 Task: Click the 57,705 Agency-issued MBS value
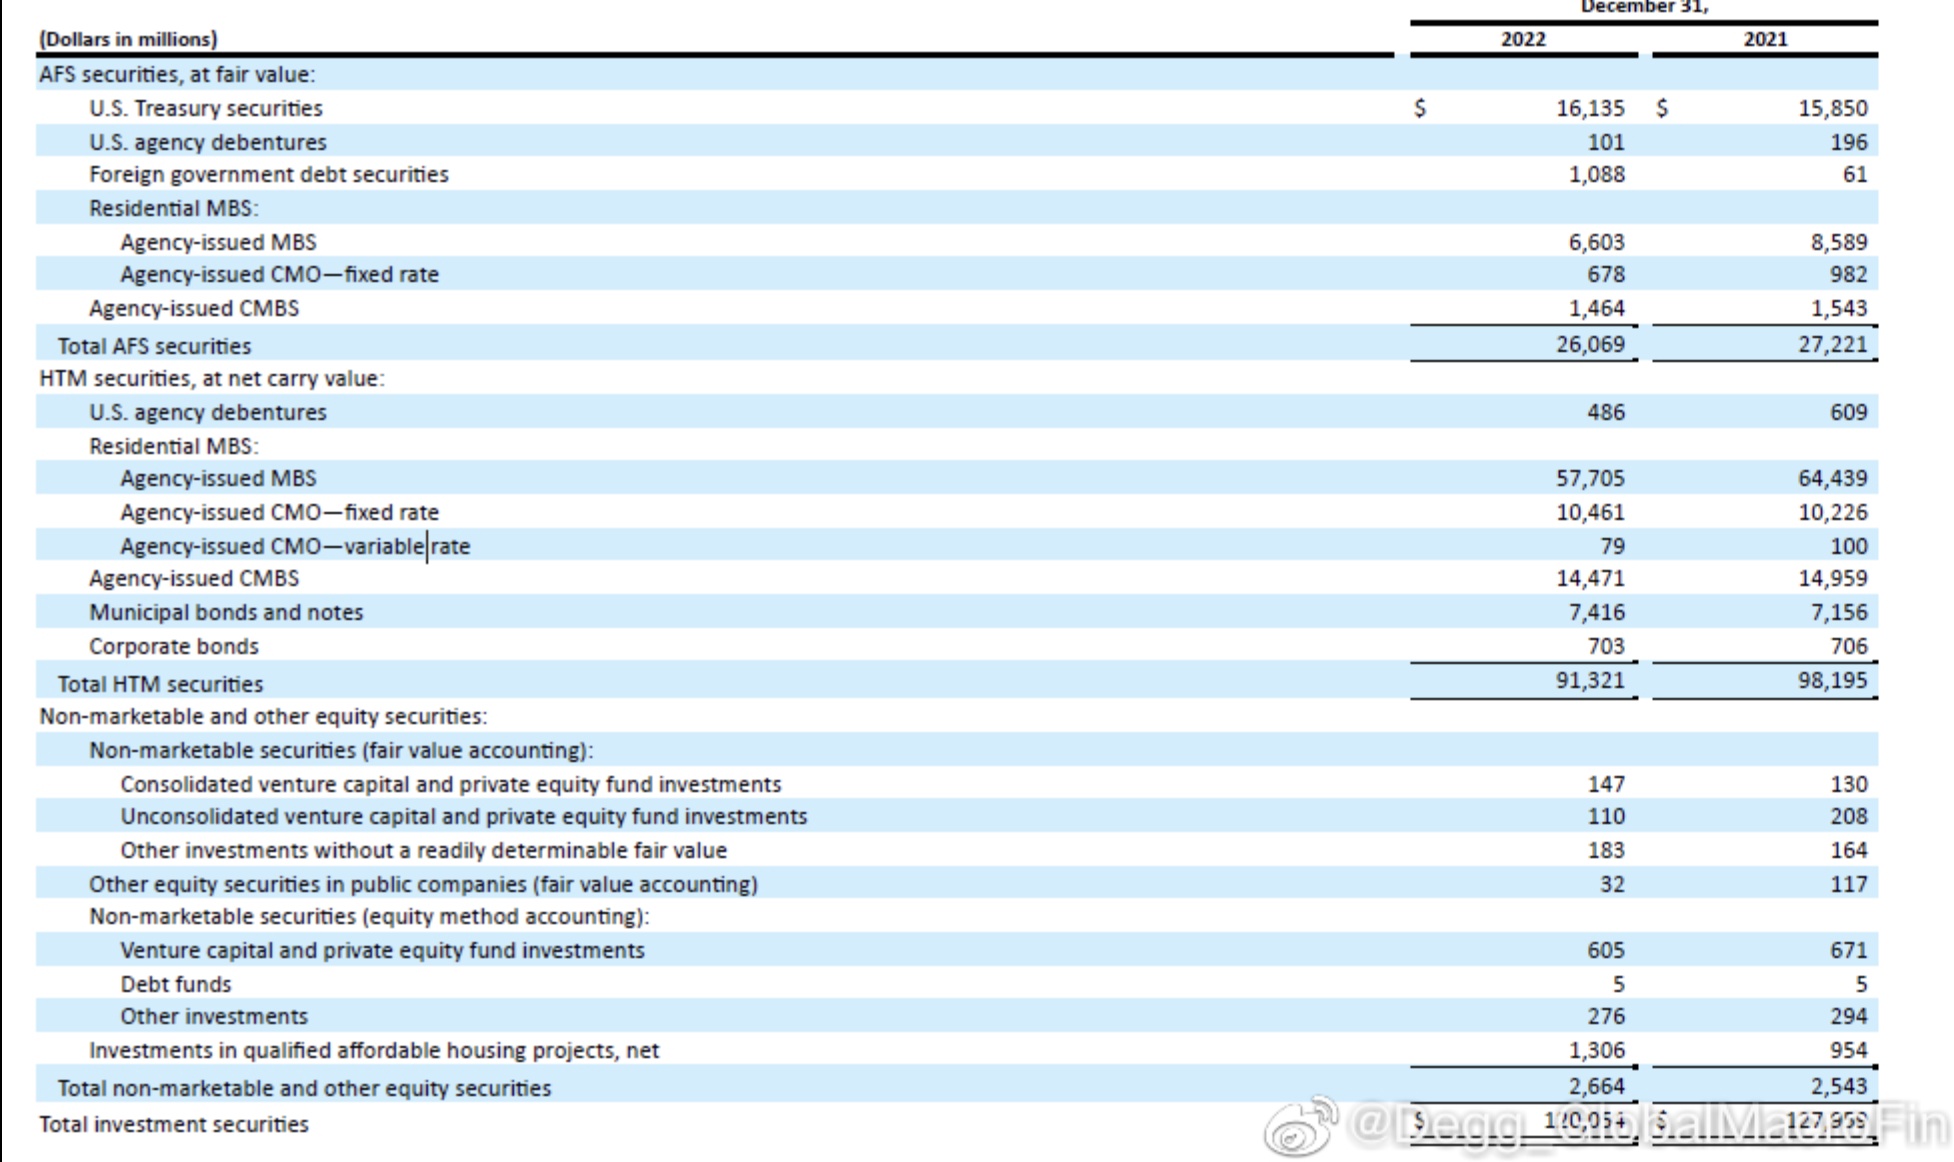pos(1589,478)
